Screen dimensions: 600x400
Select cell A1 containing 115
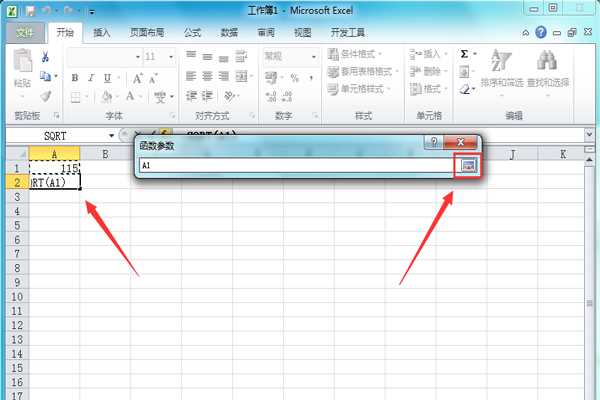click(54, 168)
